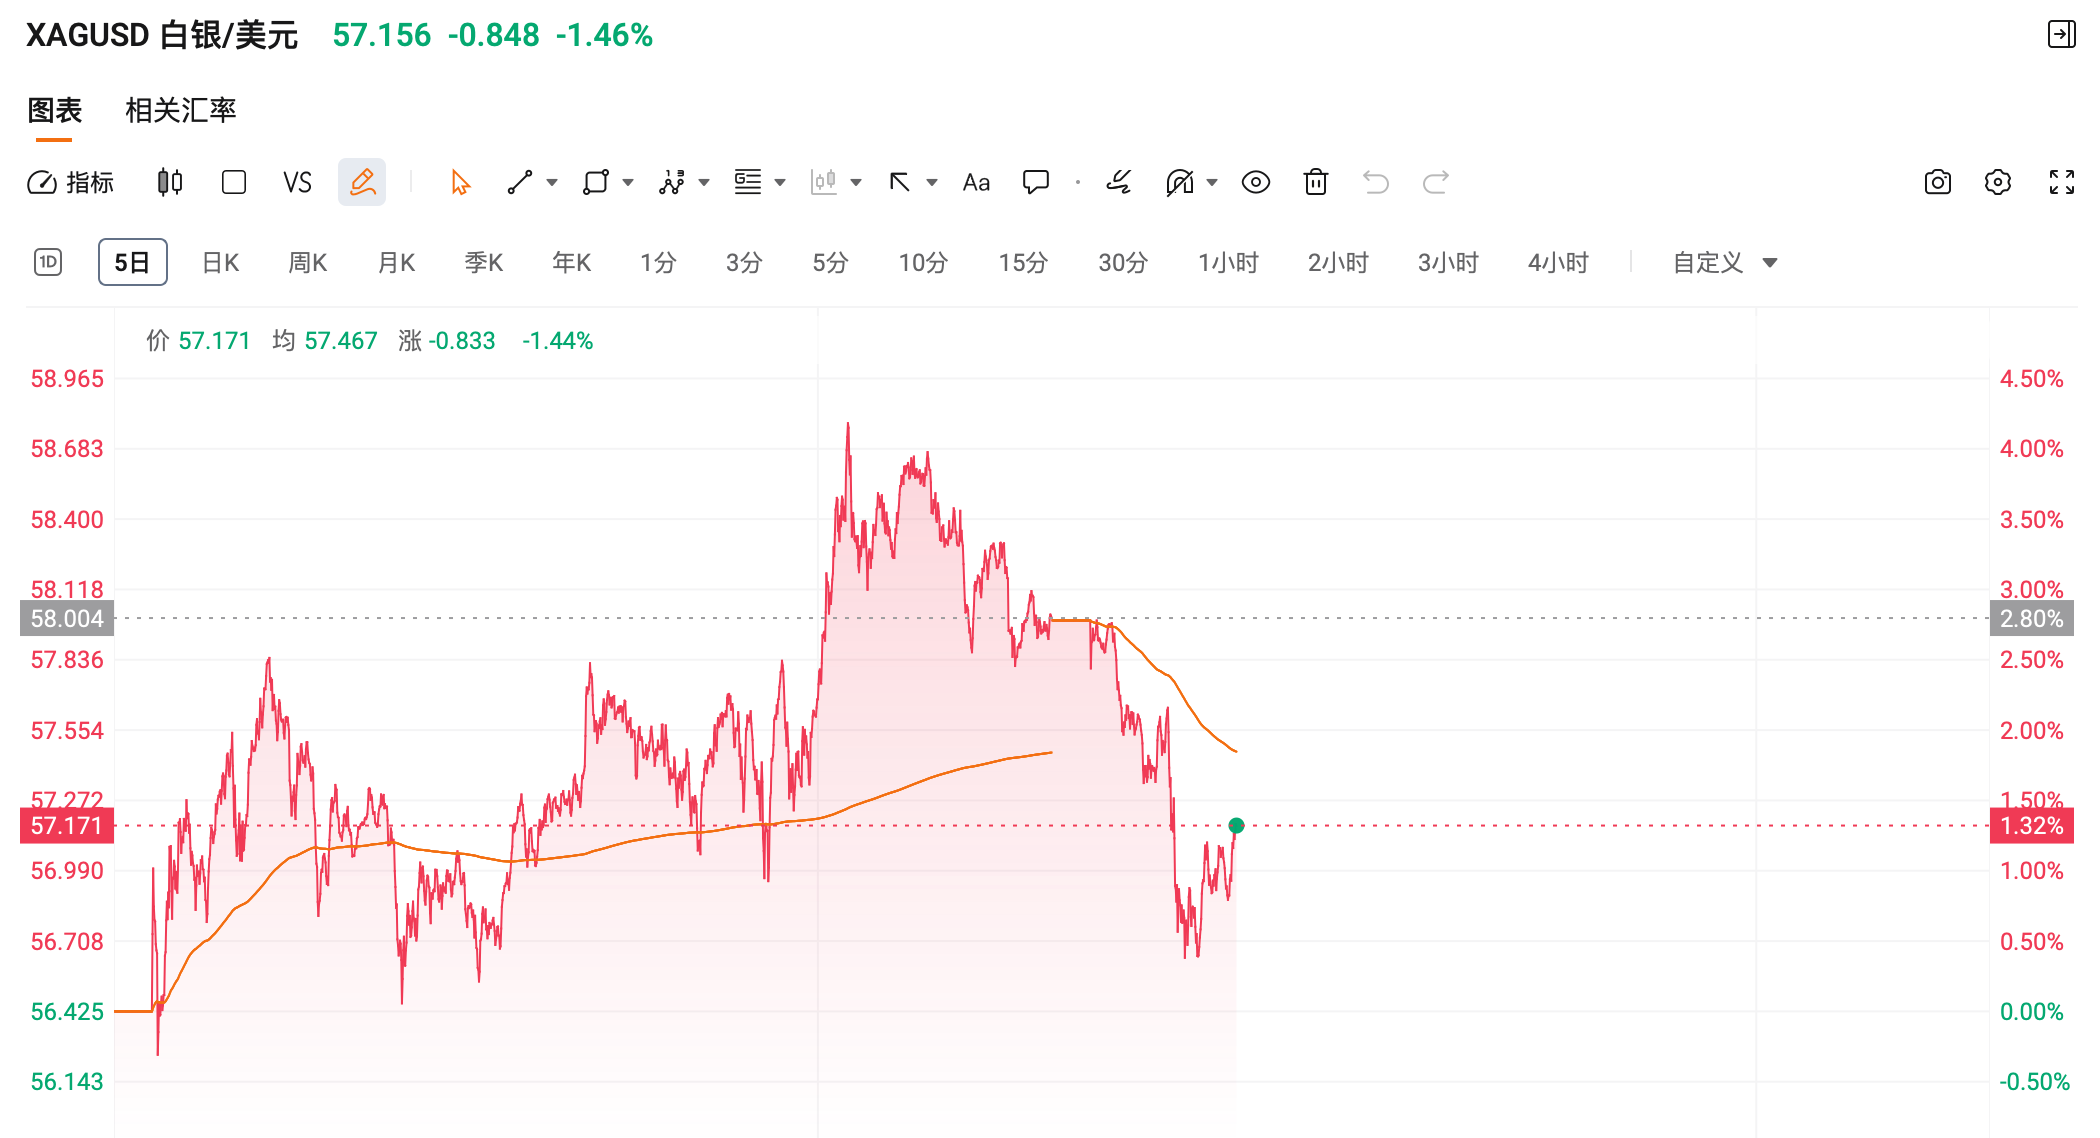Open the 指标 (indicators) panel
2100x1138 pixels.
pos(72,182)
